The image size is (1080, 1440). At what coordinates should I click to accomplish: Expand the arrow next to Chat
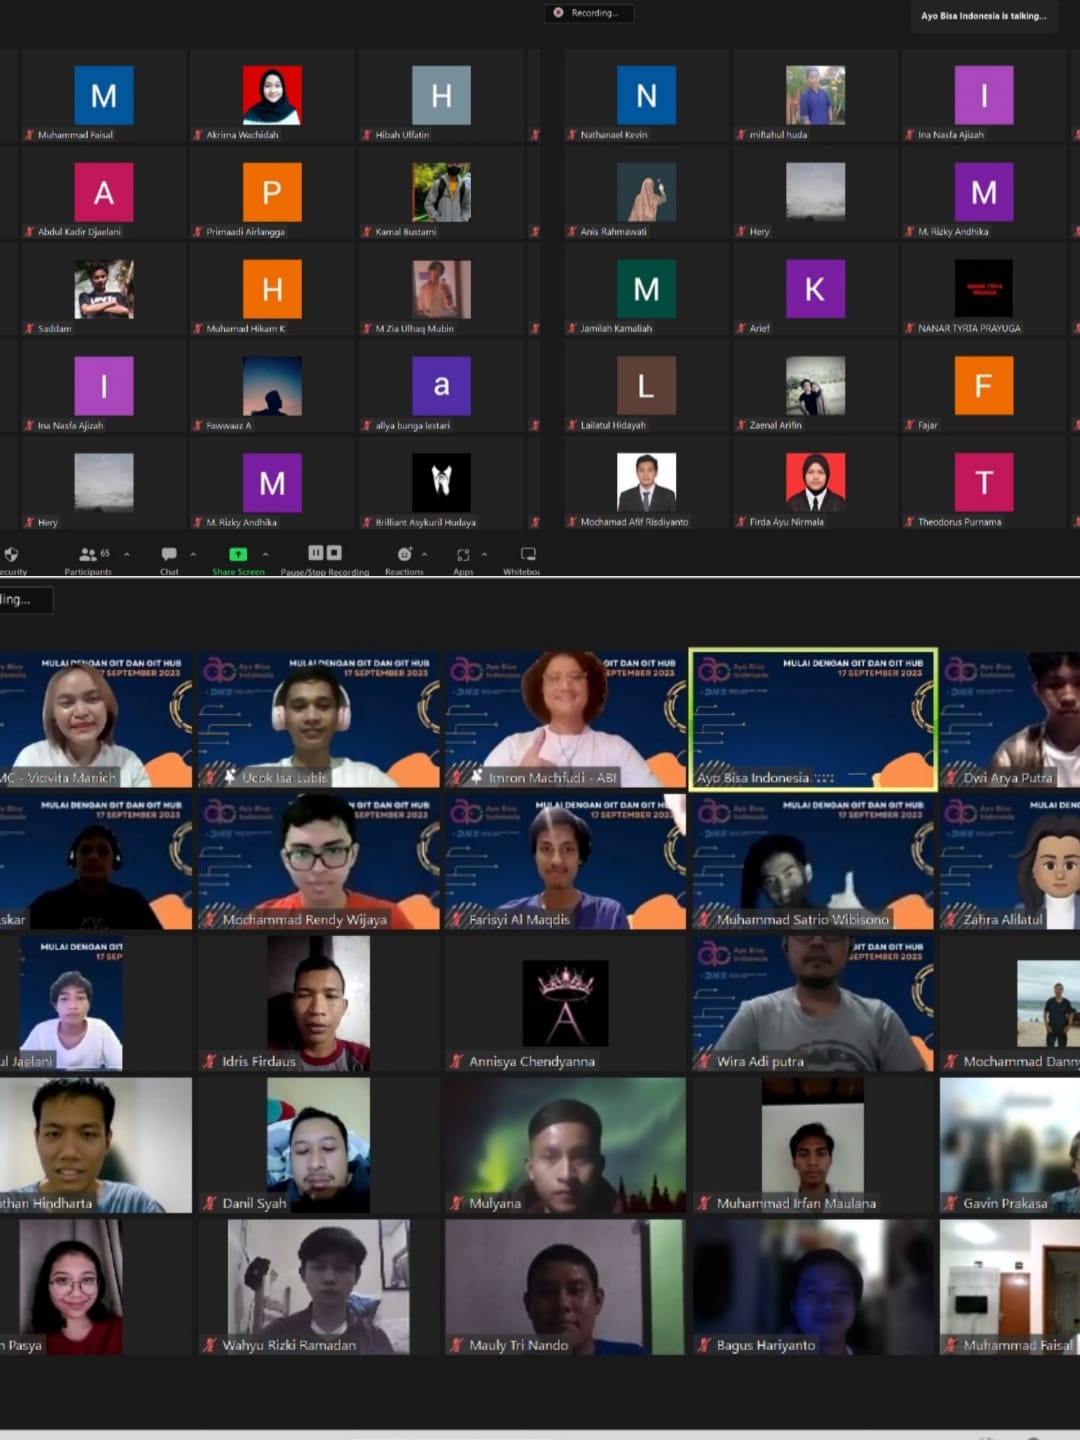click(x=193, y=554)
